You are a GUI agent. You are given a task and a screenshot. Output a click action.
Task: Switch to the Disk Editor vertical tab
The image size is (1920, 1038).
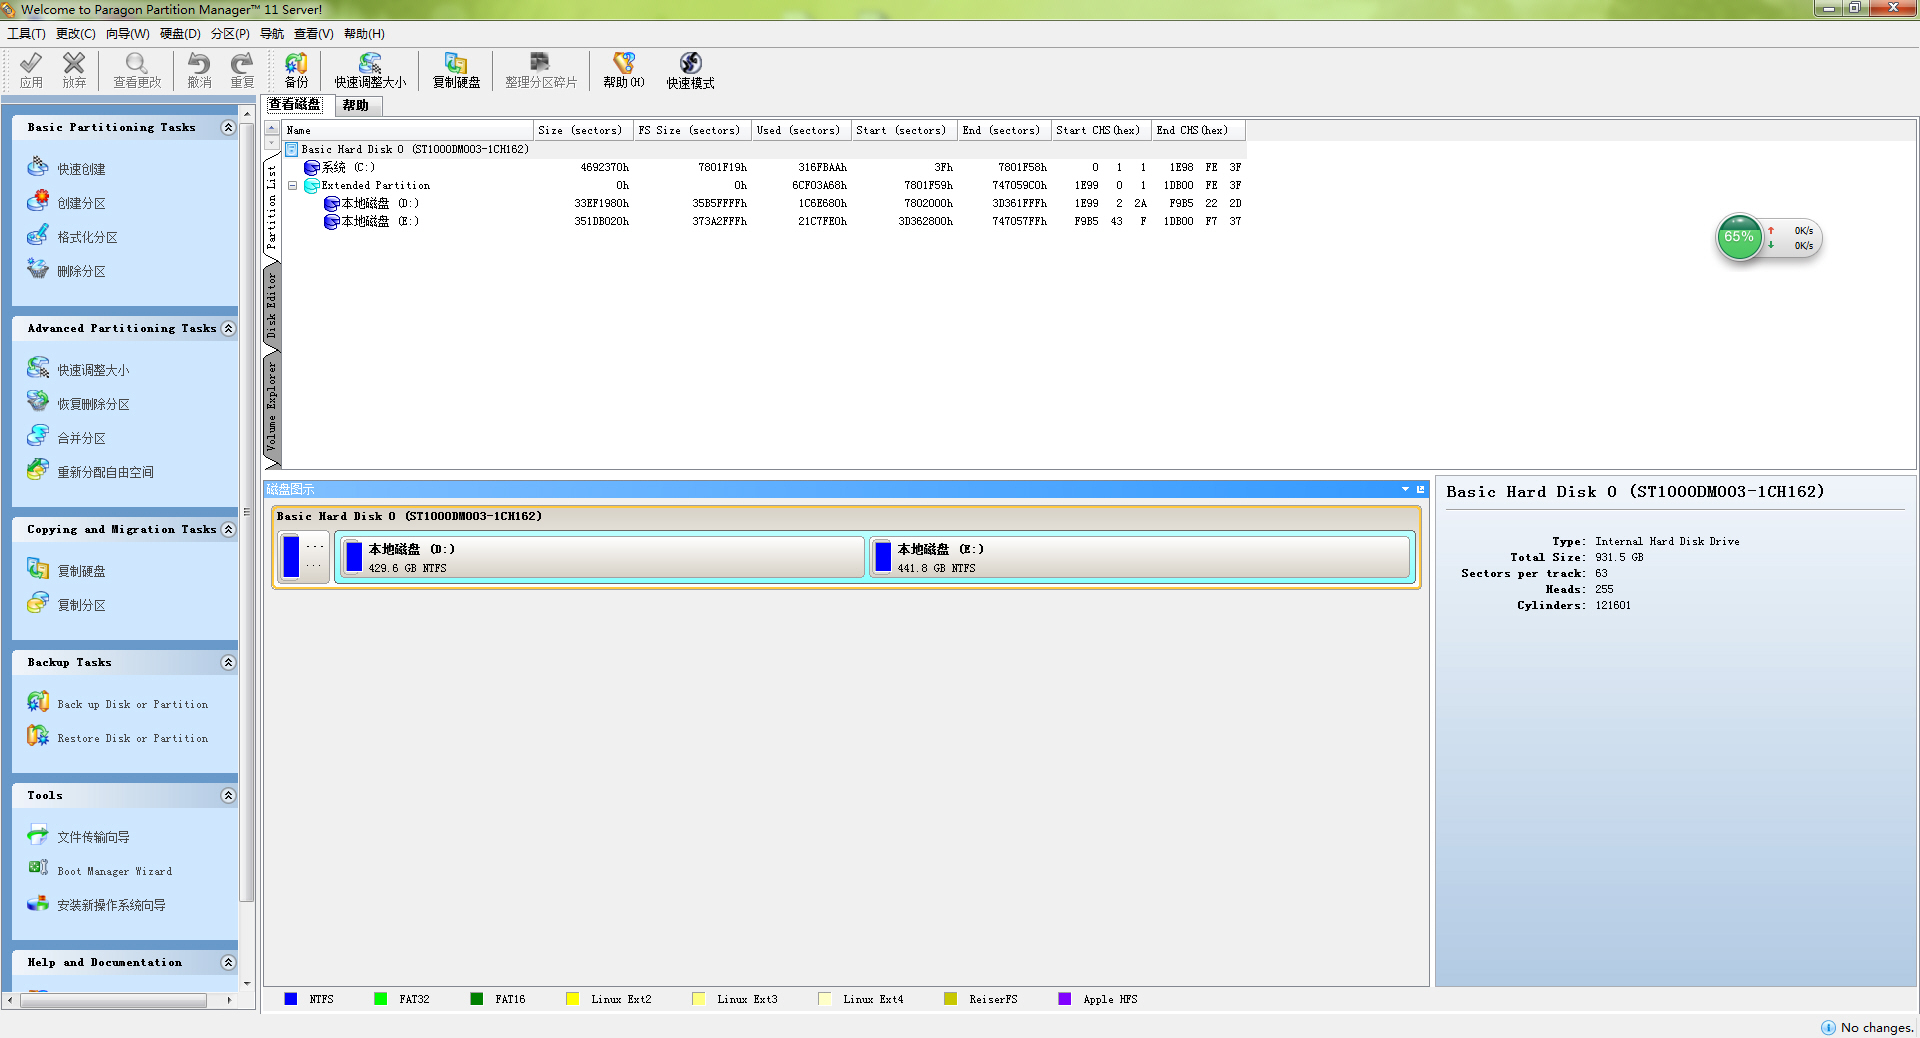271,307
